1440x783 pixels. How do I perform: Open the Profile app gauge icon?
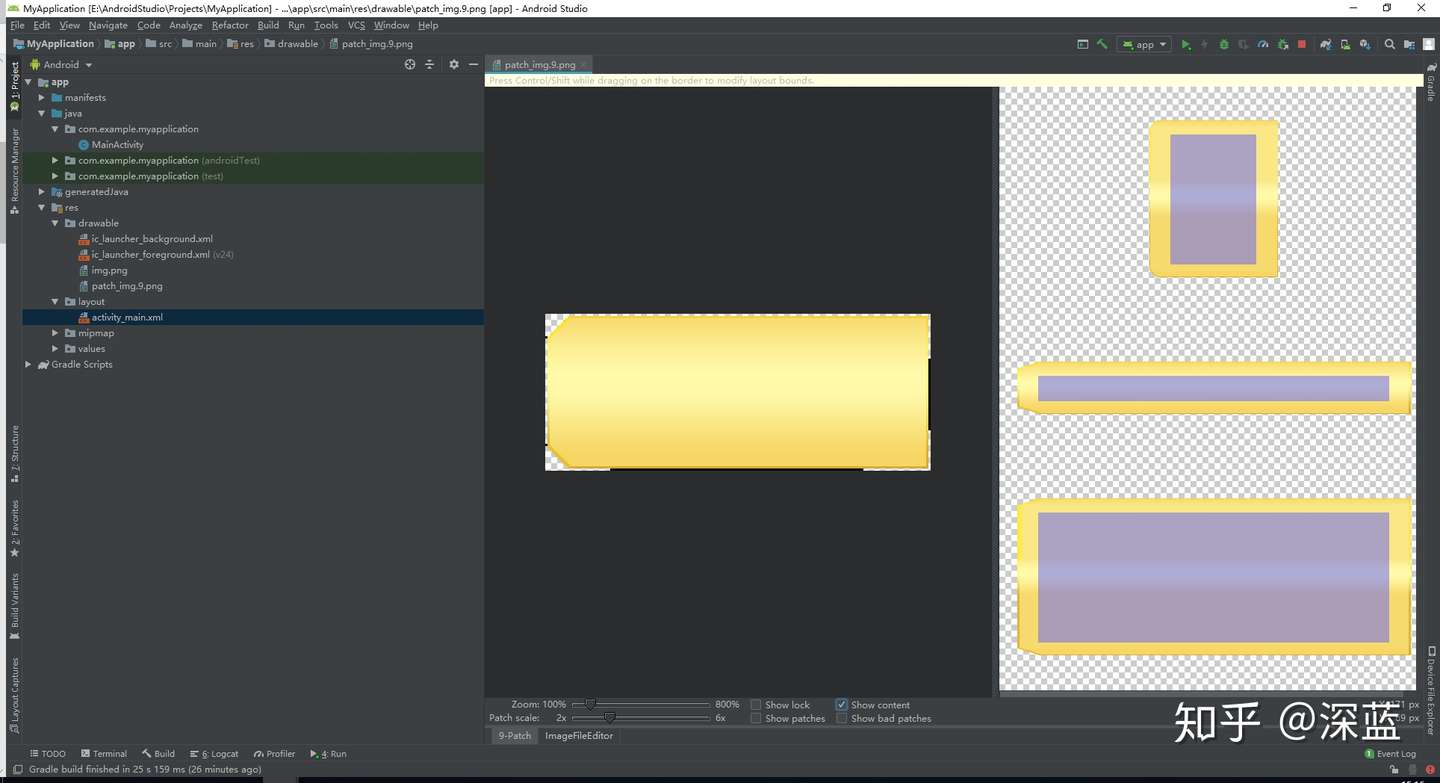click(x=1263, y=44)
